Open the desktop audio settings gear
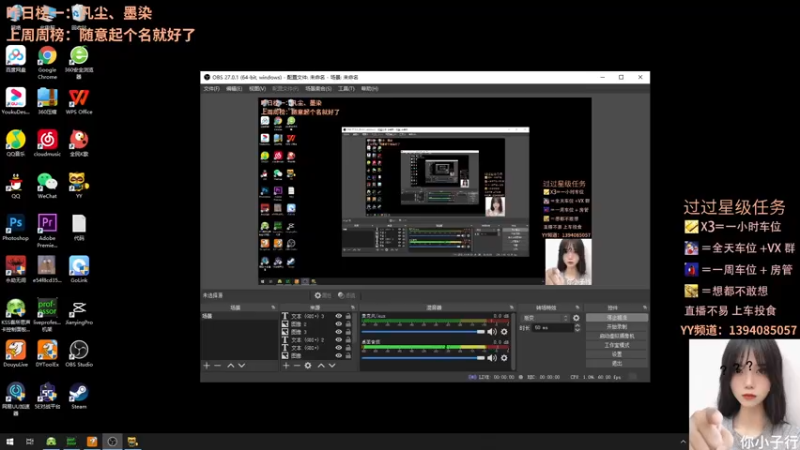The height and width of the screenshot is (450, 800). click(504, 358)
